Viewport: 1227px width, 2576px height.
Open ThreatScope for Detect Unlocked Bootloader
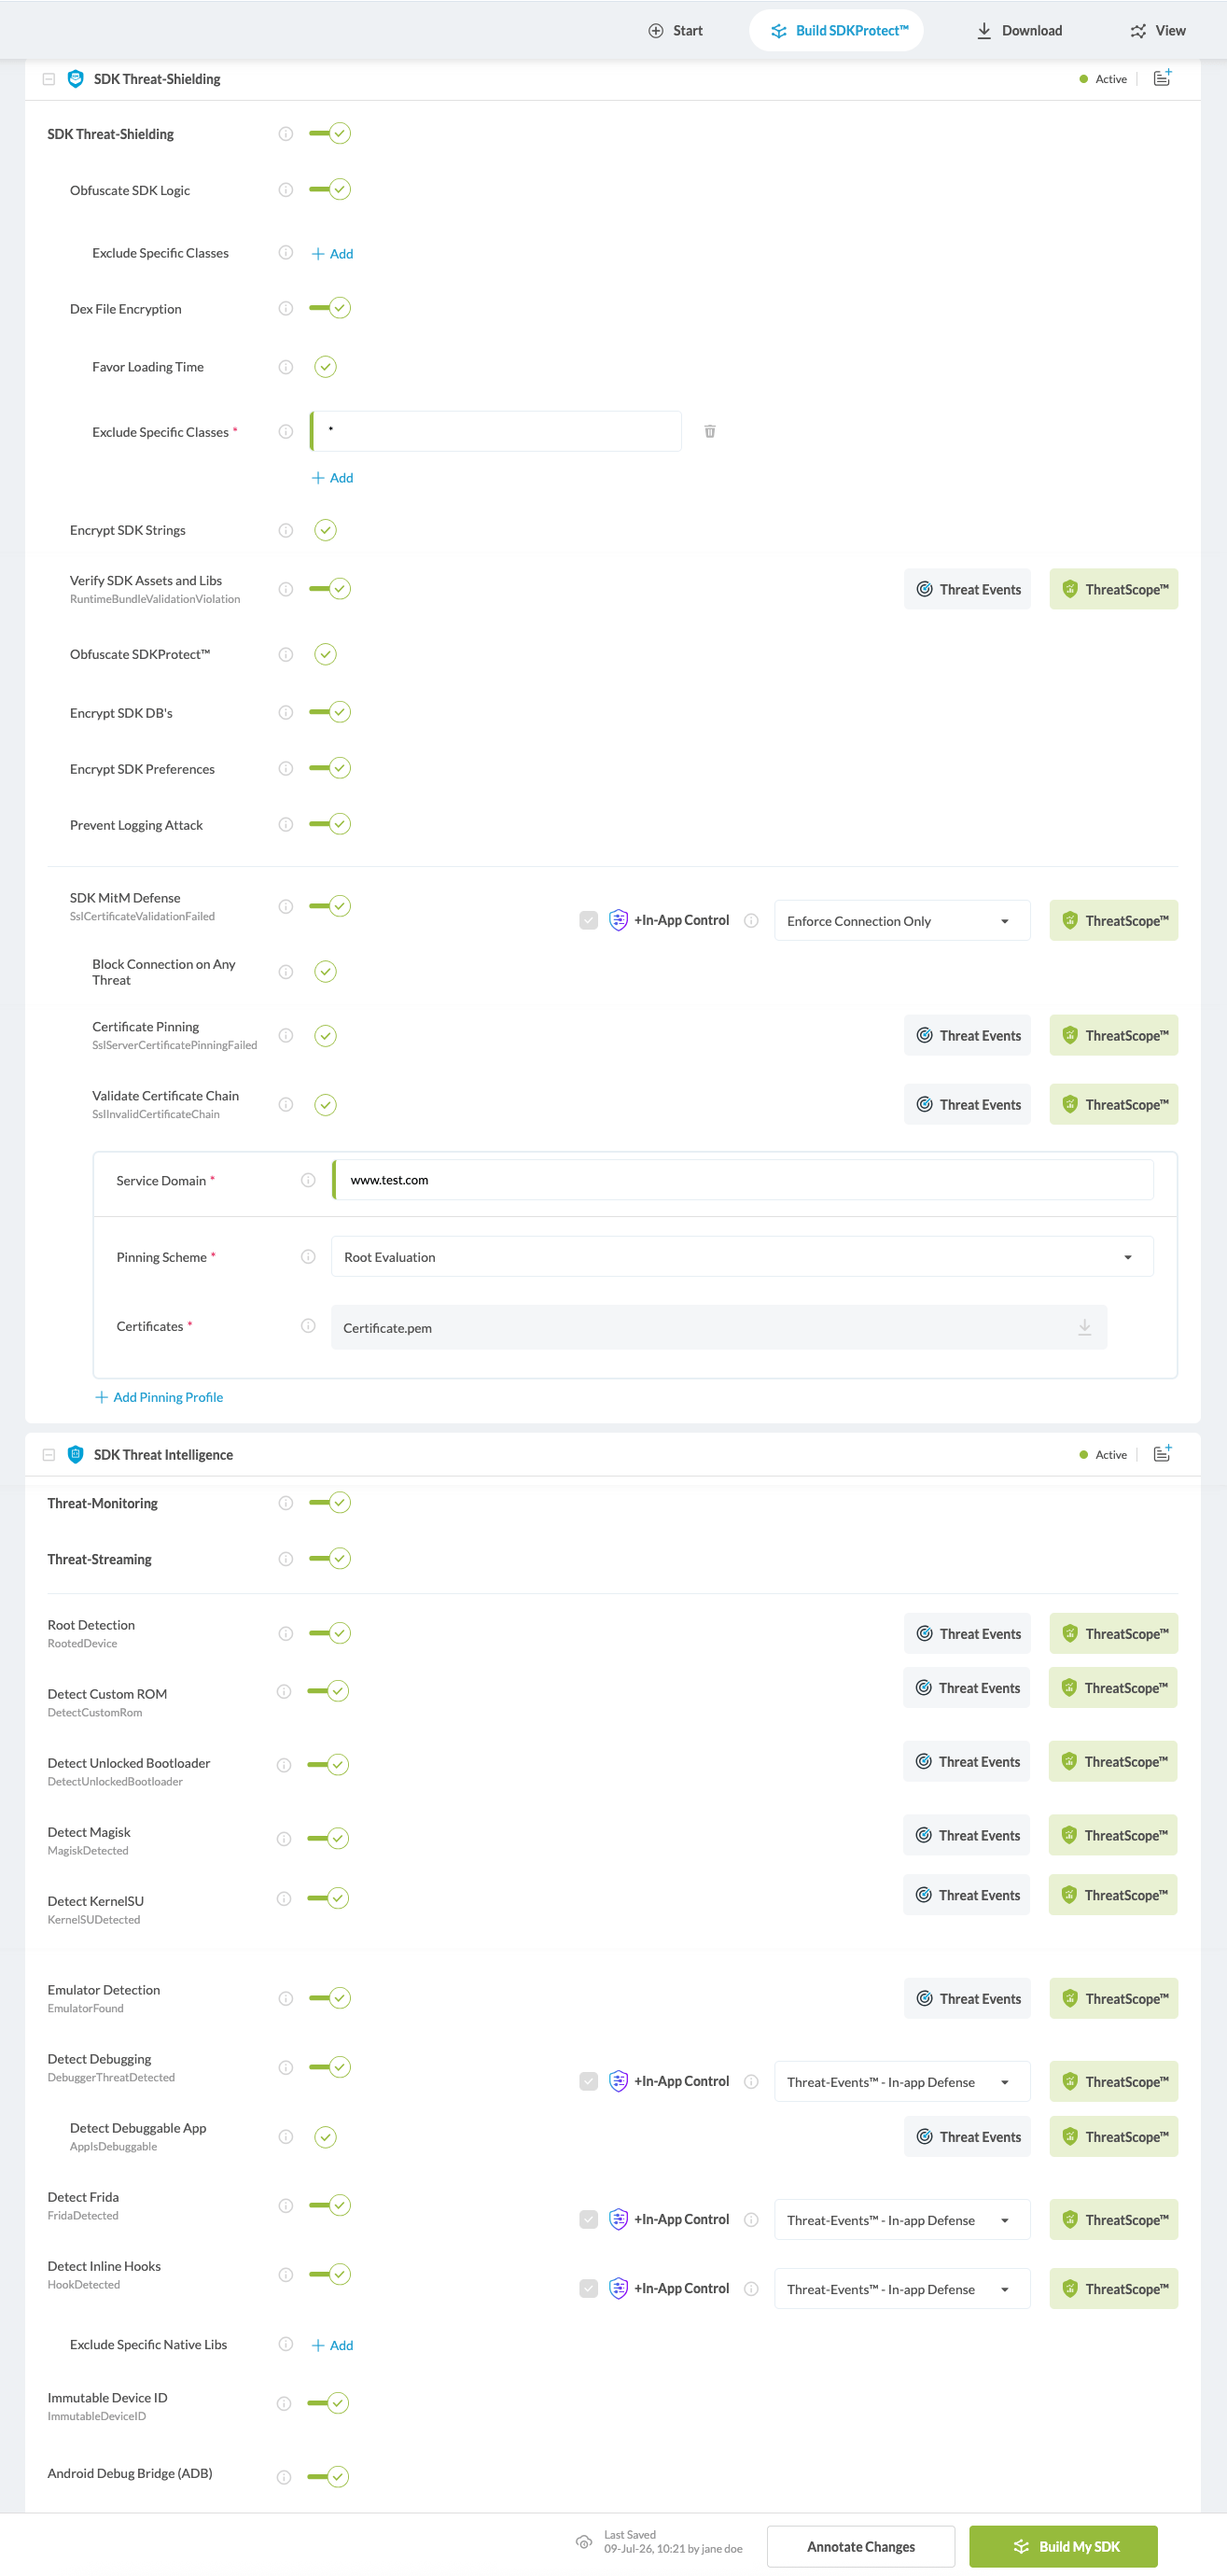1112,1761
